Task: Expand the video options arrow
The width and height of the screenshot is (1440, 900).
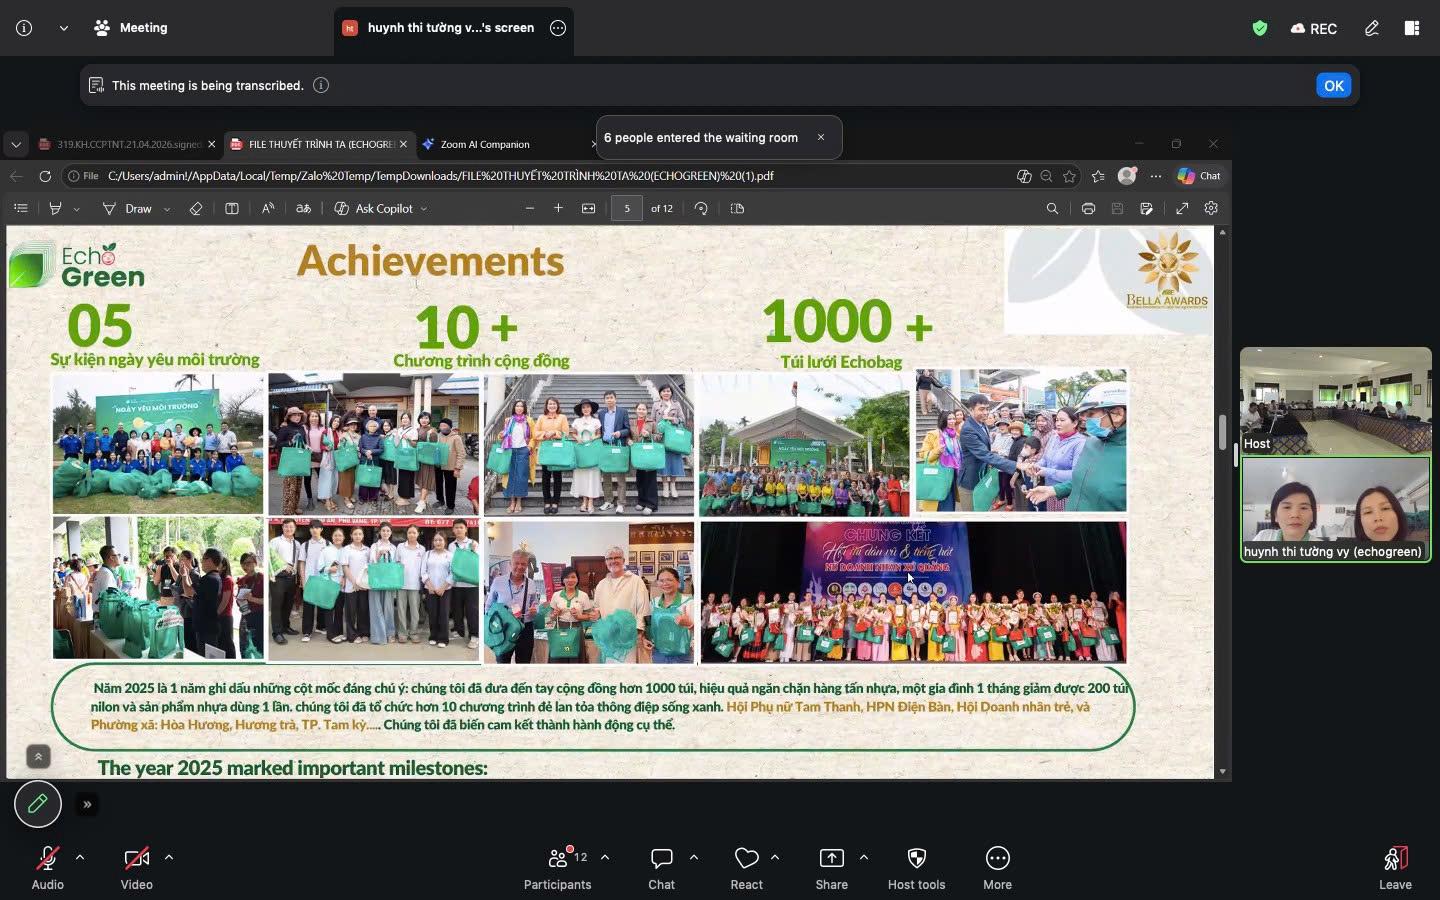Action: point(169,857)
